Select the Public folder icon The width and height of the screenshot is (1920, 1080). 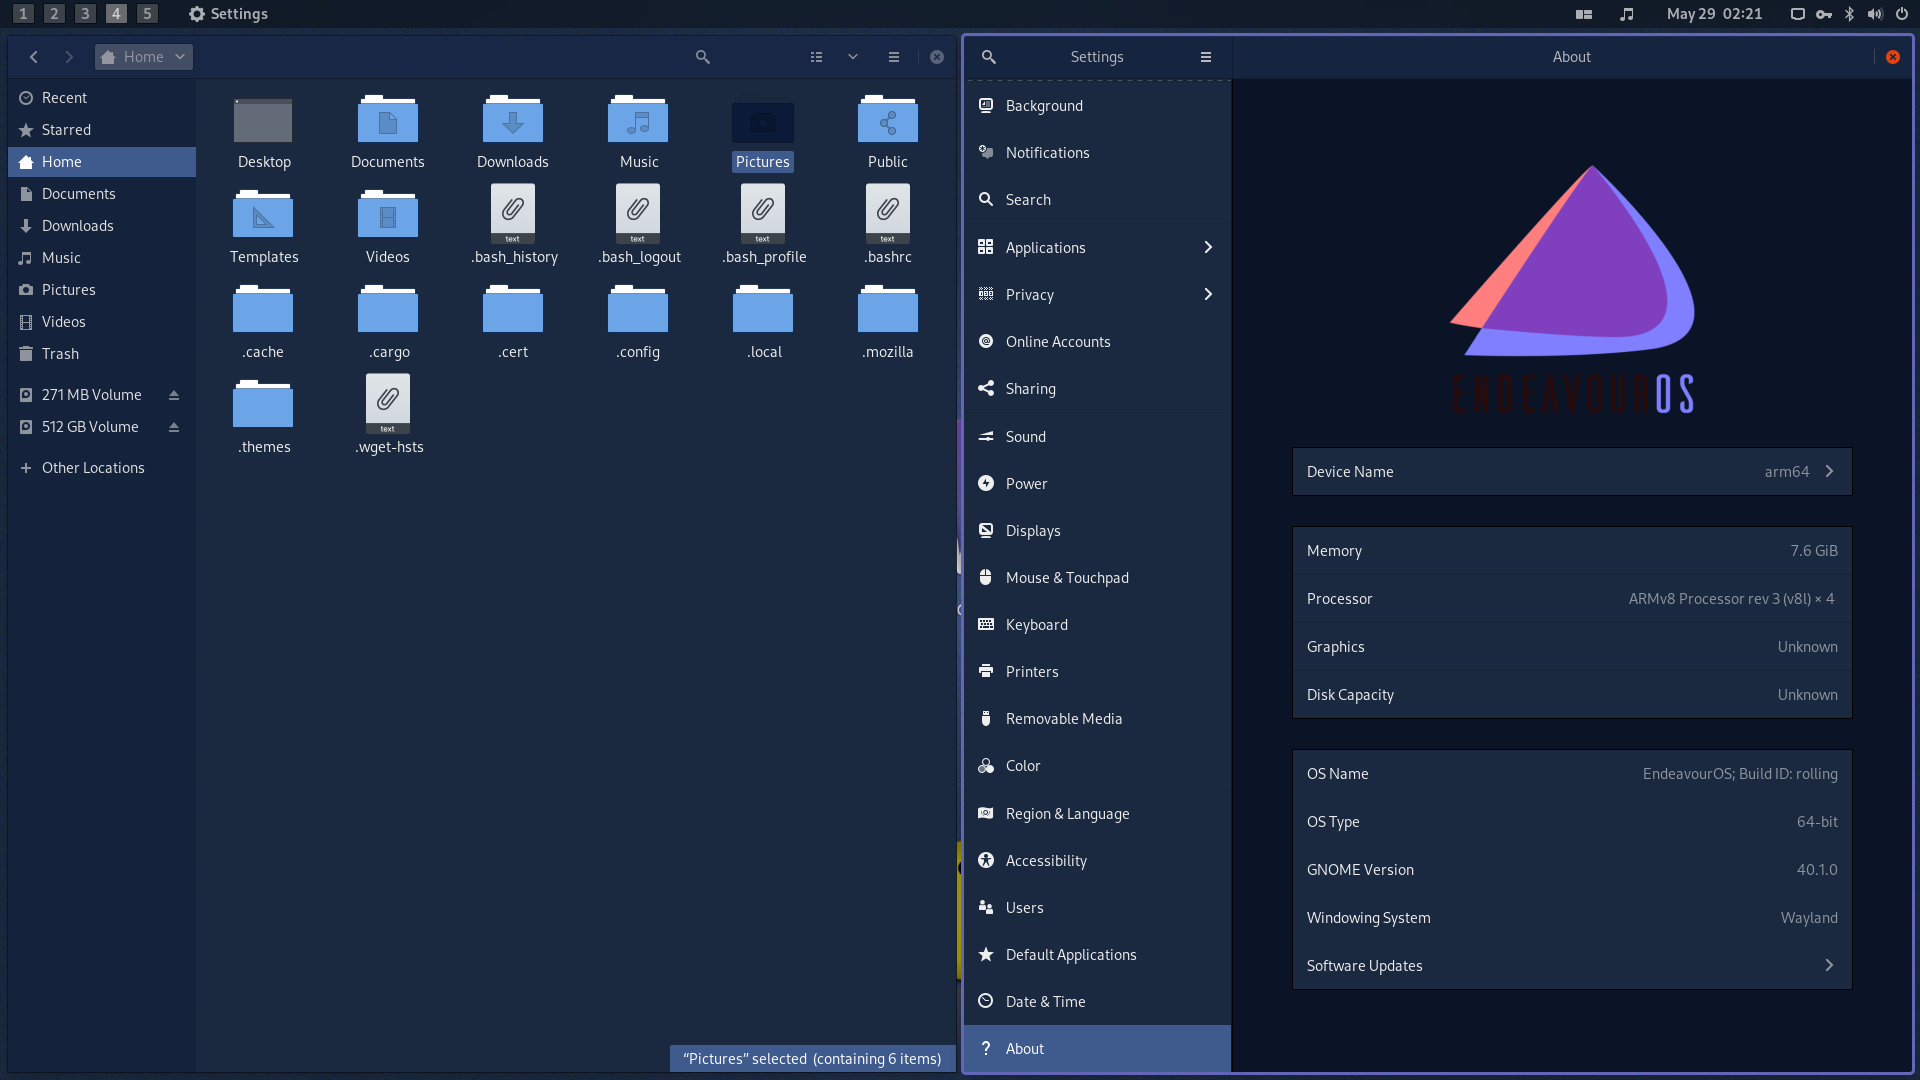point(888,121)
